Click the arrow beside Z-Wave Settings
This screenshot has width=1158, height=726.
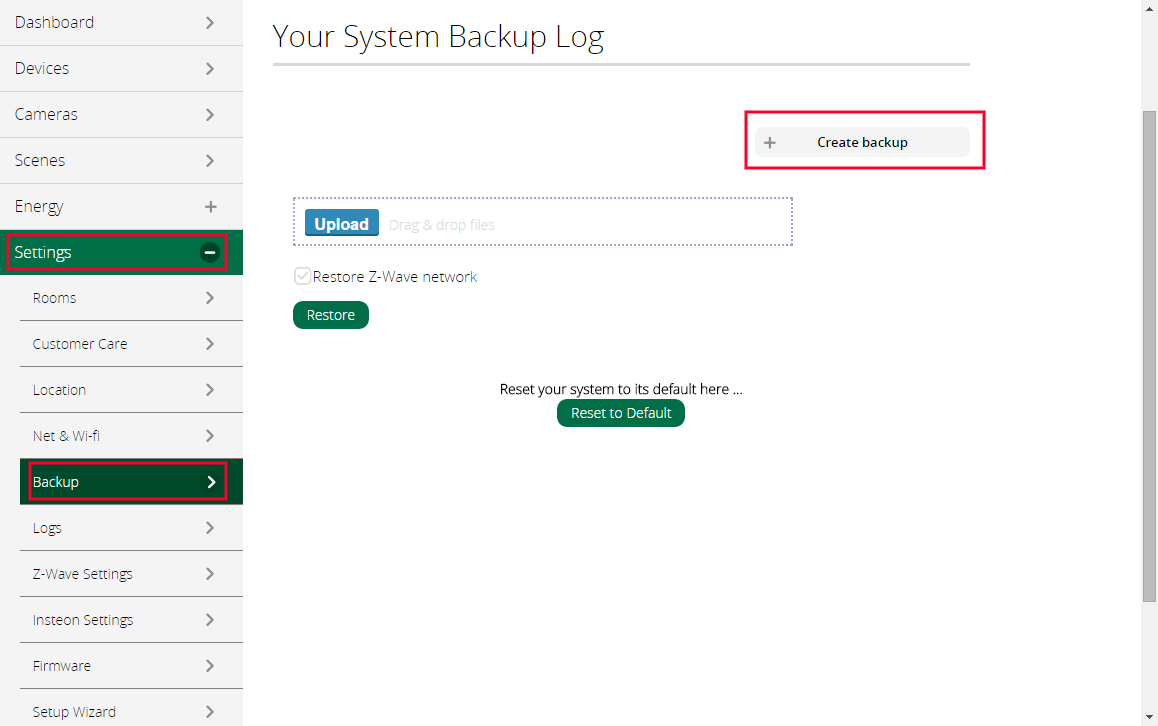tap(210, 574)
